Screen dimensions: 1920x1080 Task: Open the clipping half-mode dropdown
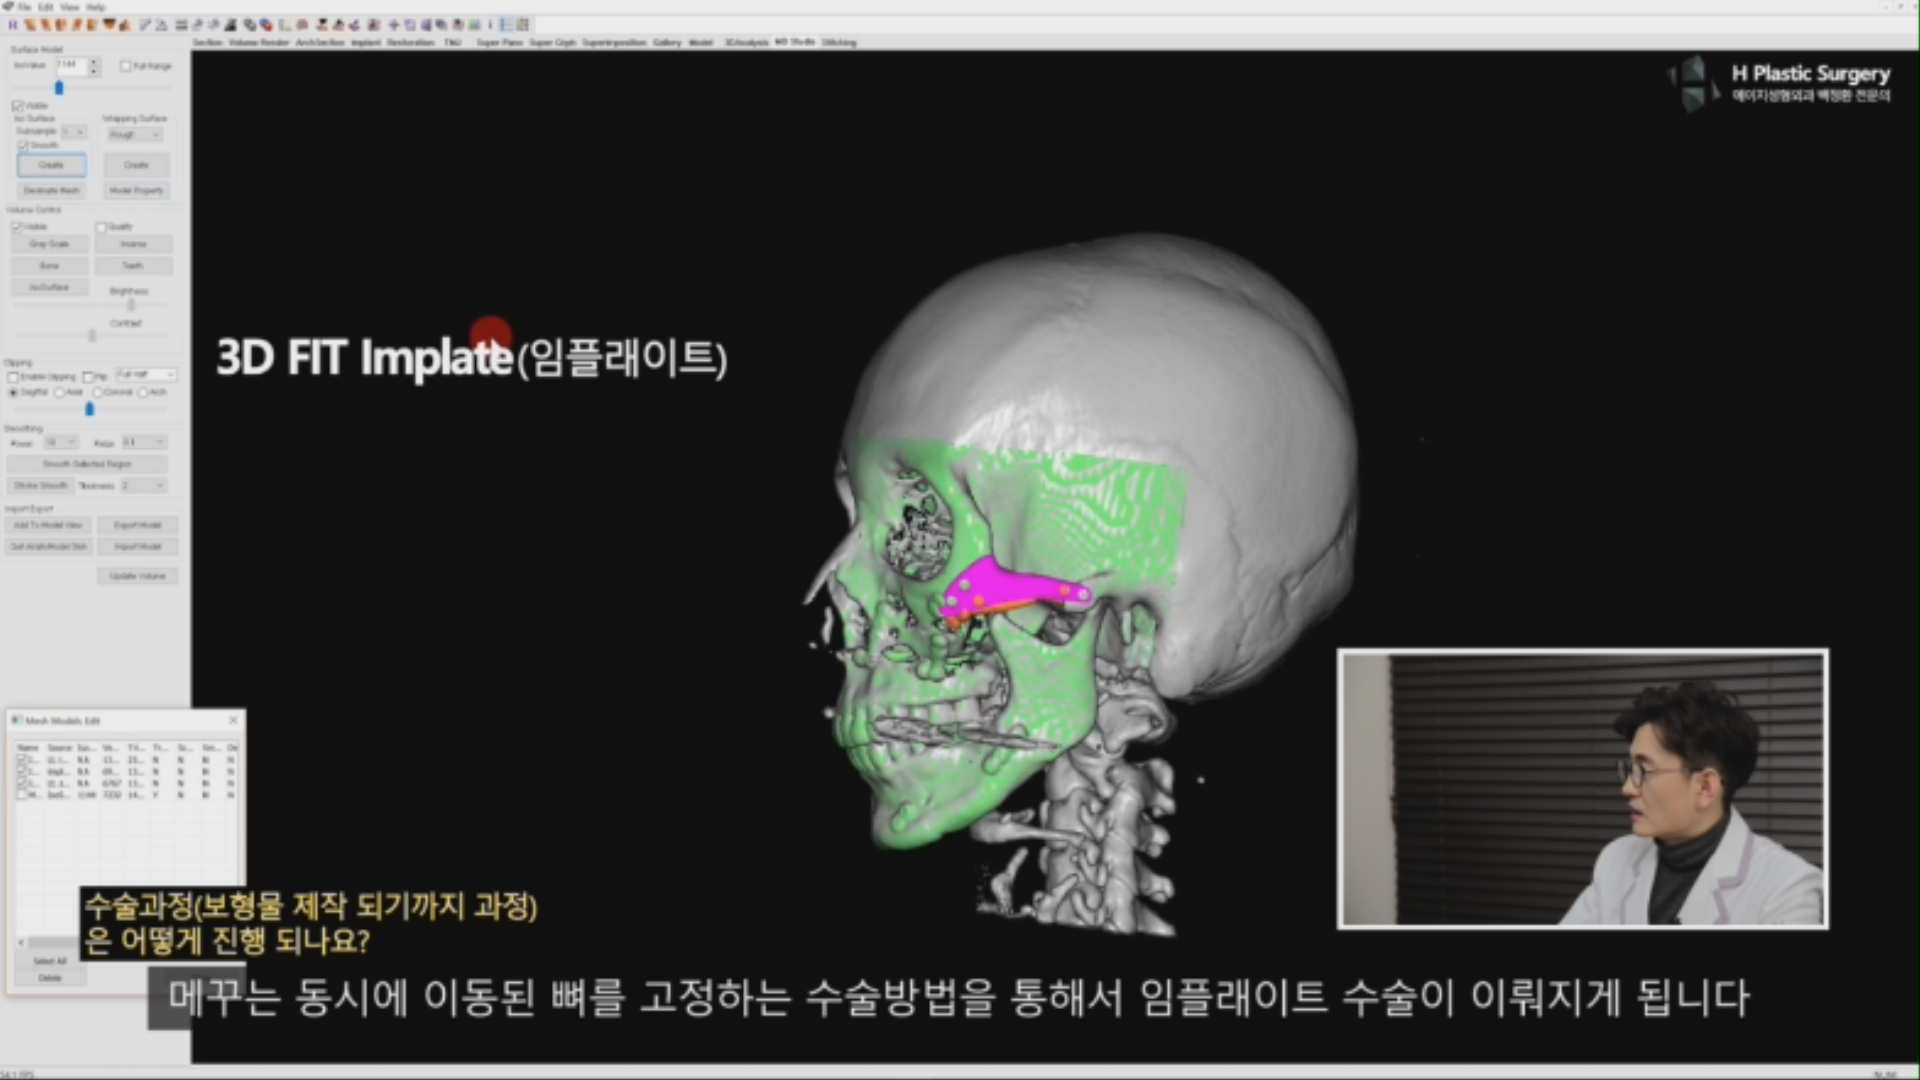[x=146, y=375]
